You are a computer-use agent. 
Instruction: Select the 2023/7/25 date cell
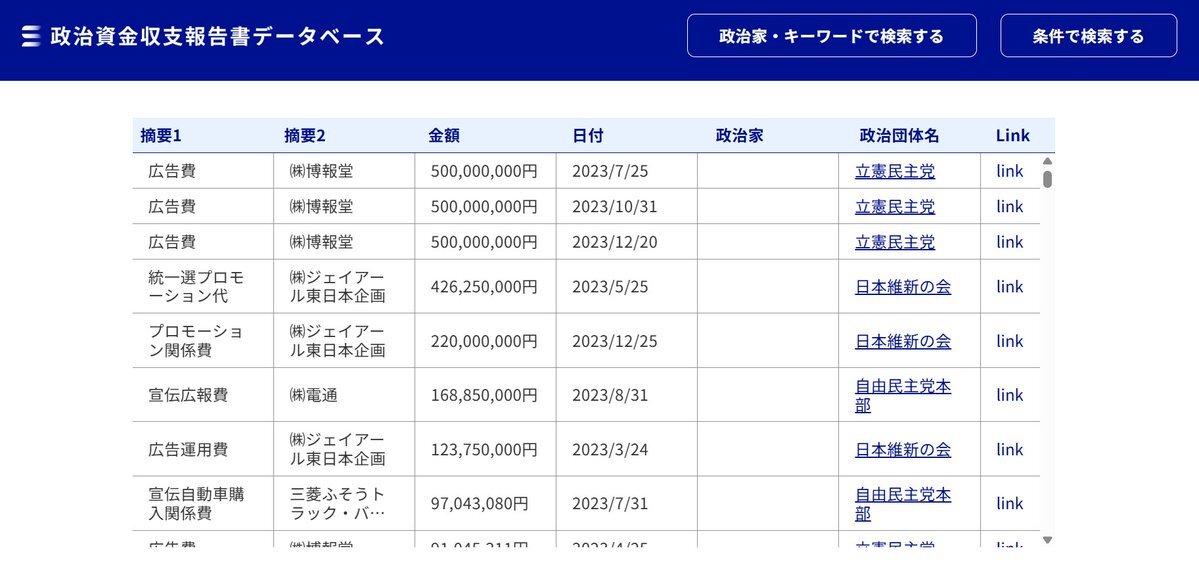(626, 171)
